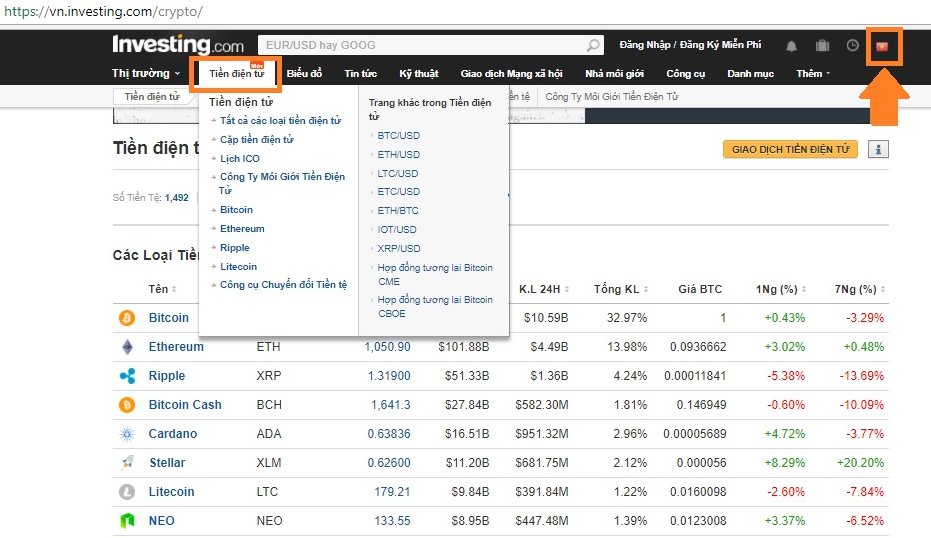Click the clock icon in header
This screenshot has height=538, width=931.
[x=852, y=46]
